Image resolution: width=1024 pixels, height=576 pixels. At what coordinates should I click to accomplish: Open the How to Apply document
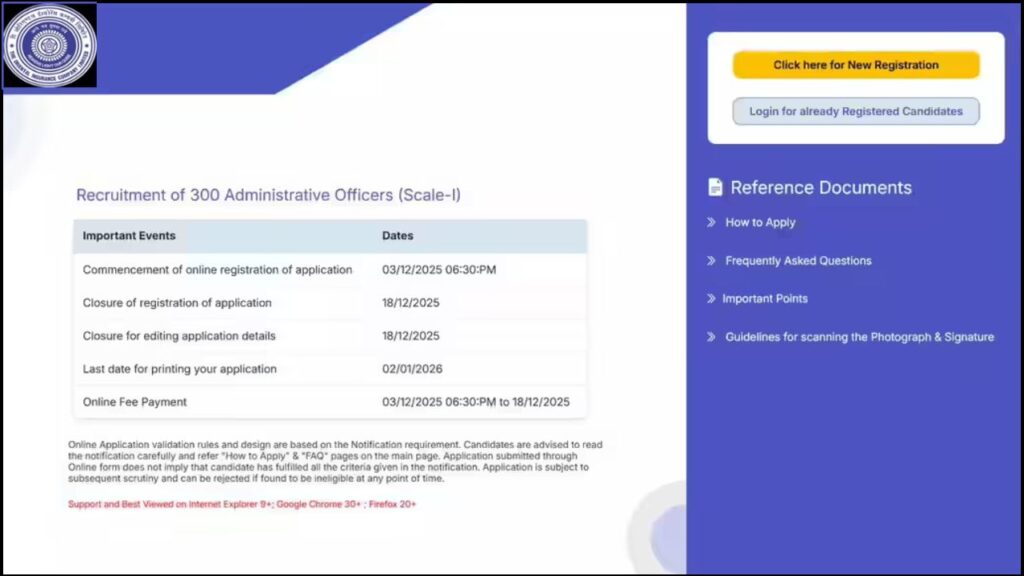(760, 222)
